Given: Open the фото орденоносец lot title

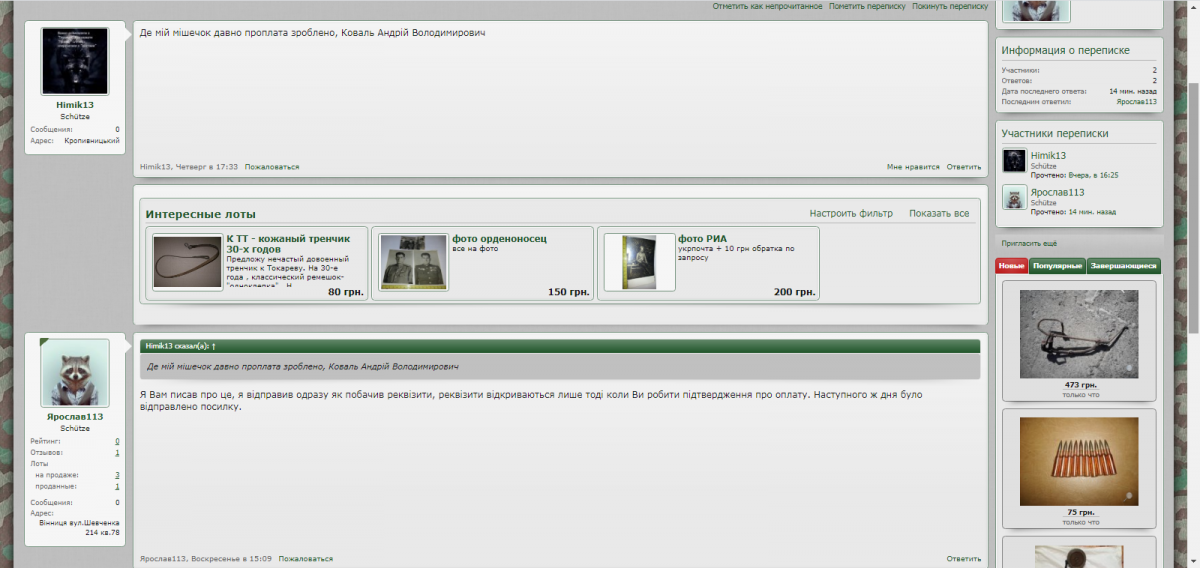Looking at the screenshot, I should 499,239.
